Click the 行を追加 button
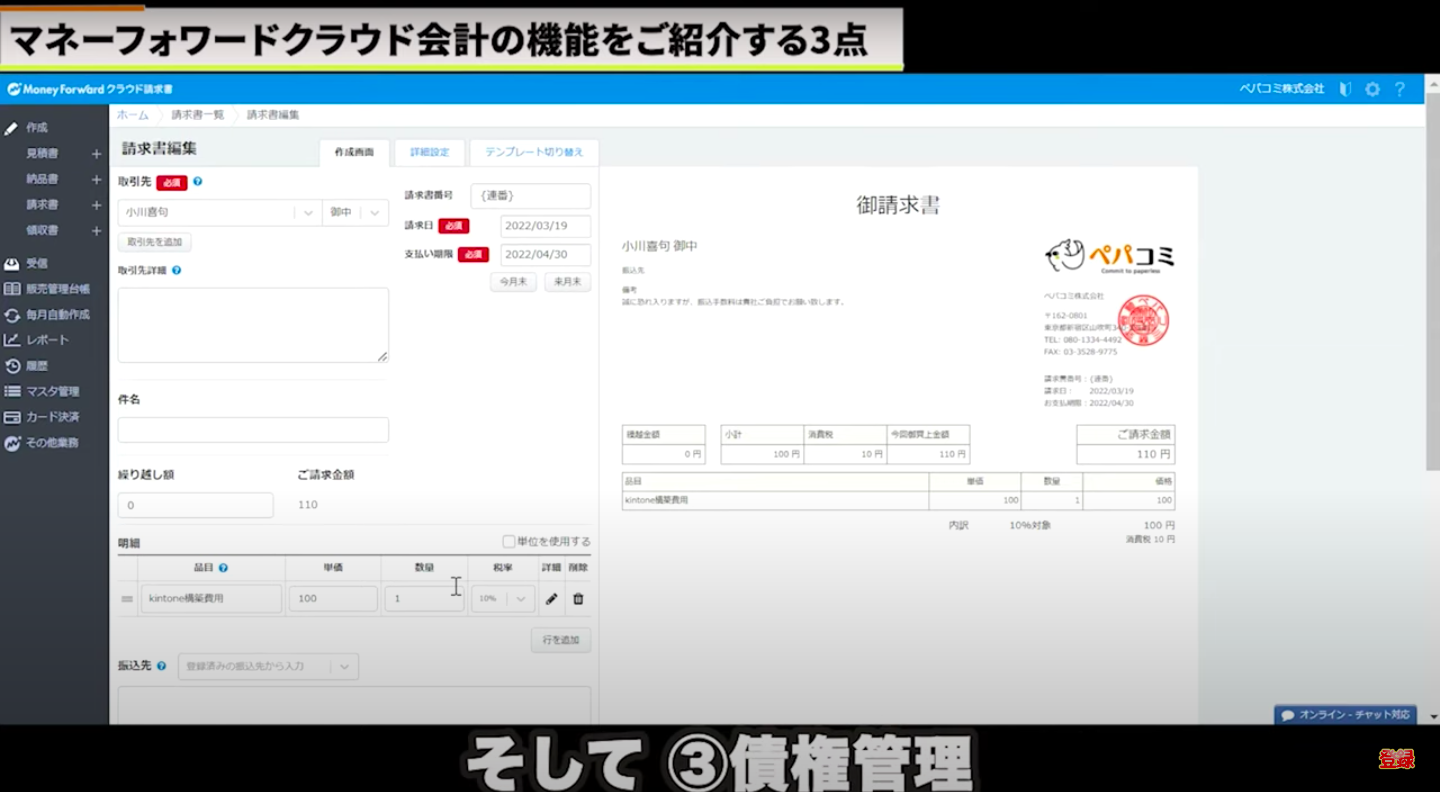 tap(560, 640)
